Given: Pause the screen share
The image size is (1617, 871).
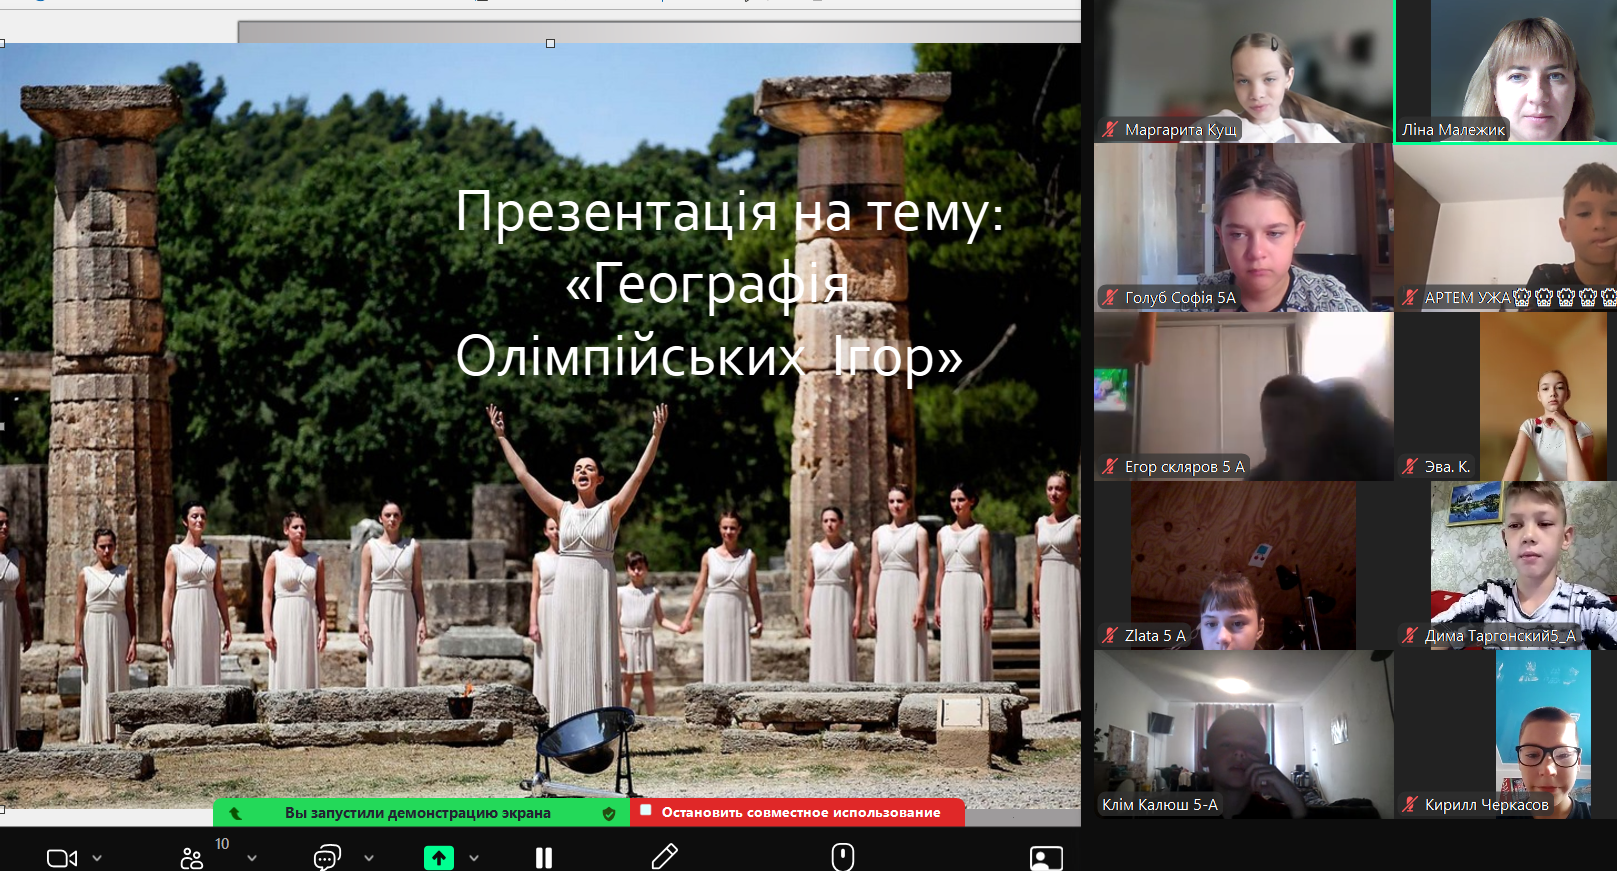Looking at the screenshot, I should coord(544,858).
